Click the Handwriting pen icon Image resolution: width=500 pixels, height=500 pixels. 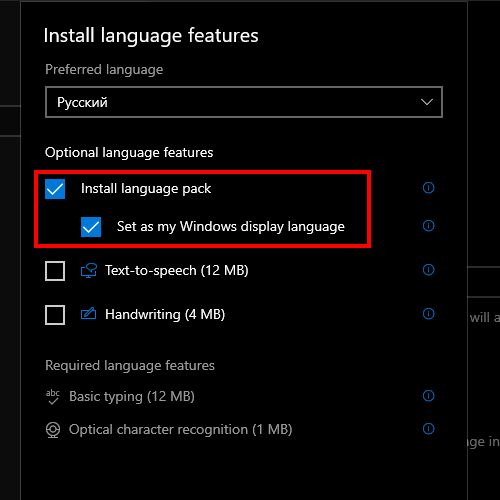(88, 314)
